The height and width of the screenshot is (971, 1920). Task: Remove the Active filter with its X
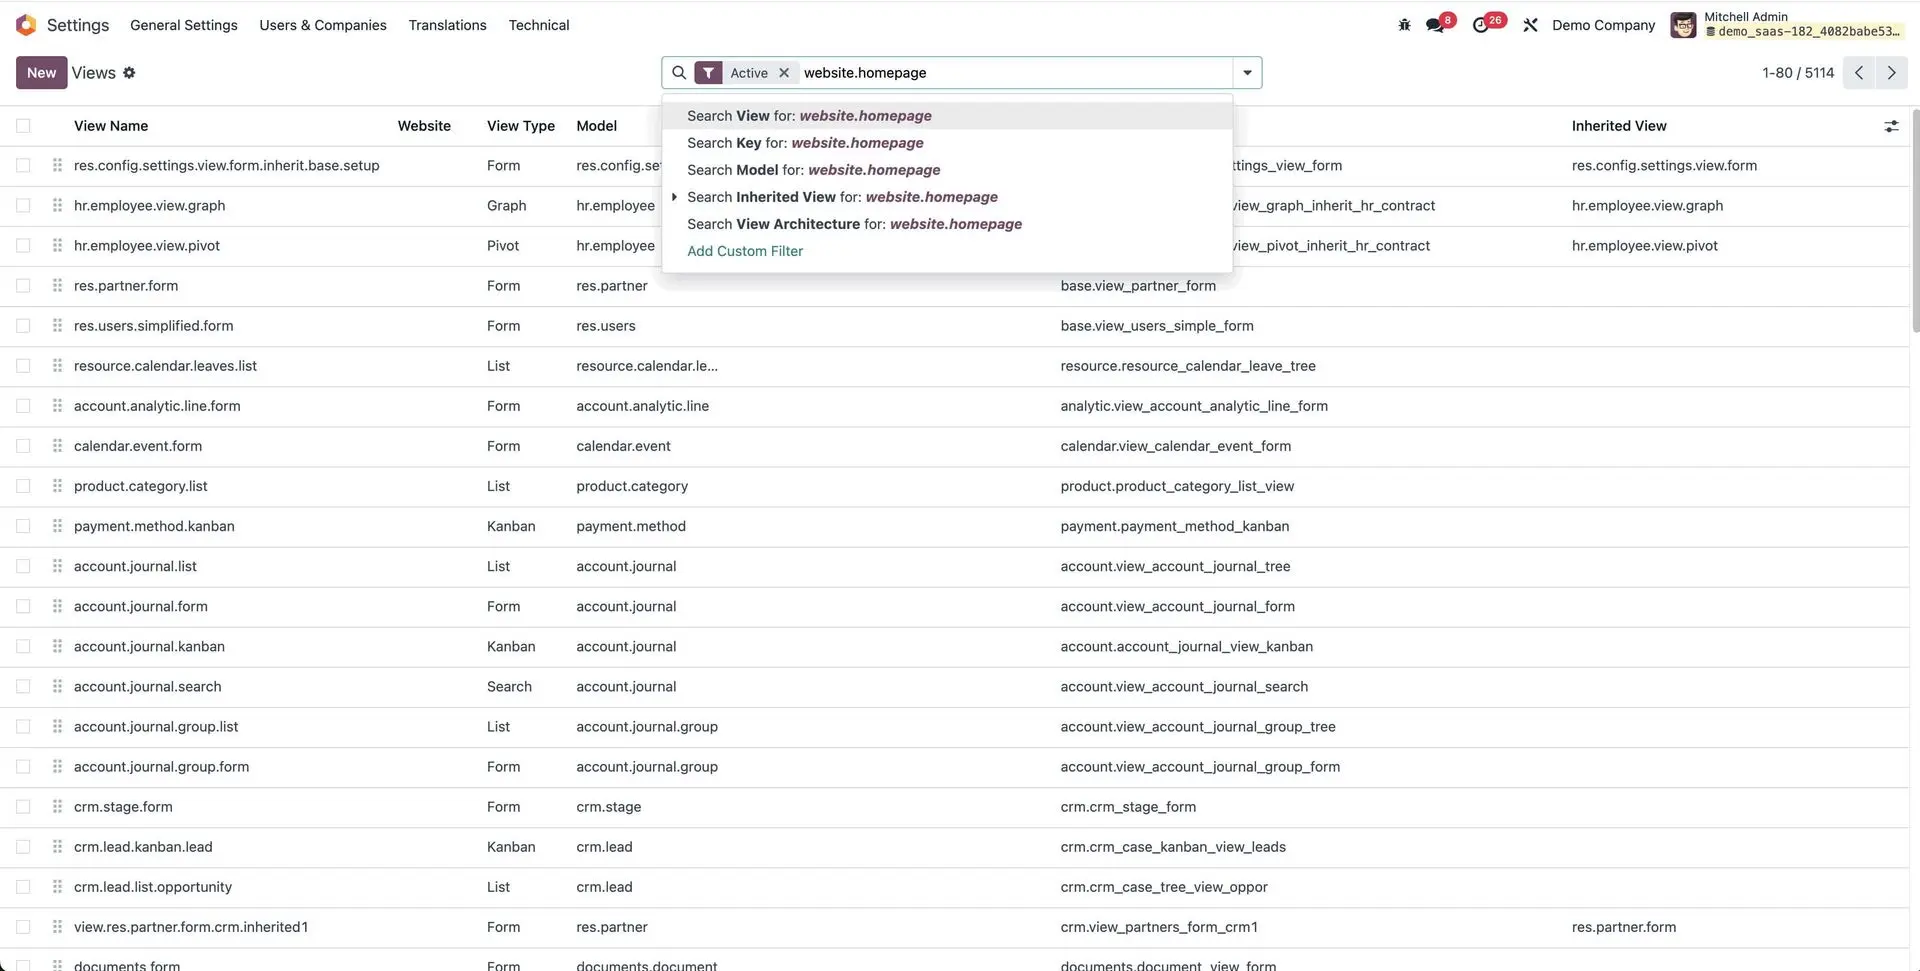(784, 73)
